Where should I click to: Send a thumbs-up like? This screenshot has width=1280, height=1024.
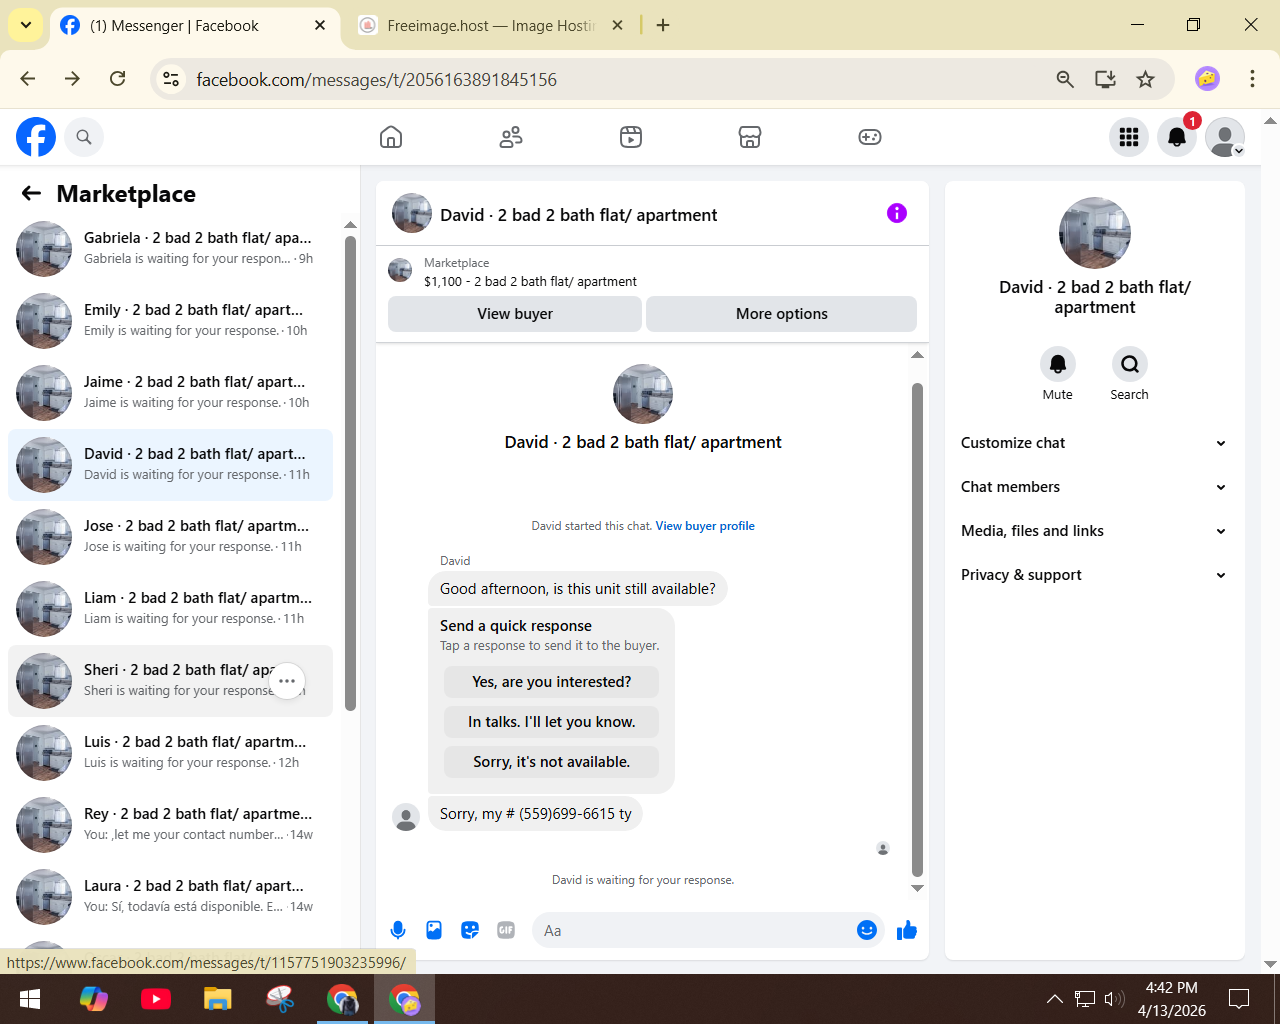coord(907,930)
